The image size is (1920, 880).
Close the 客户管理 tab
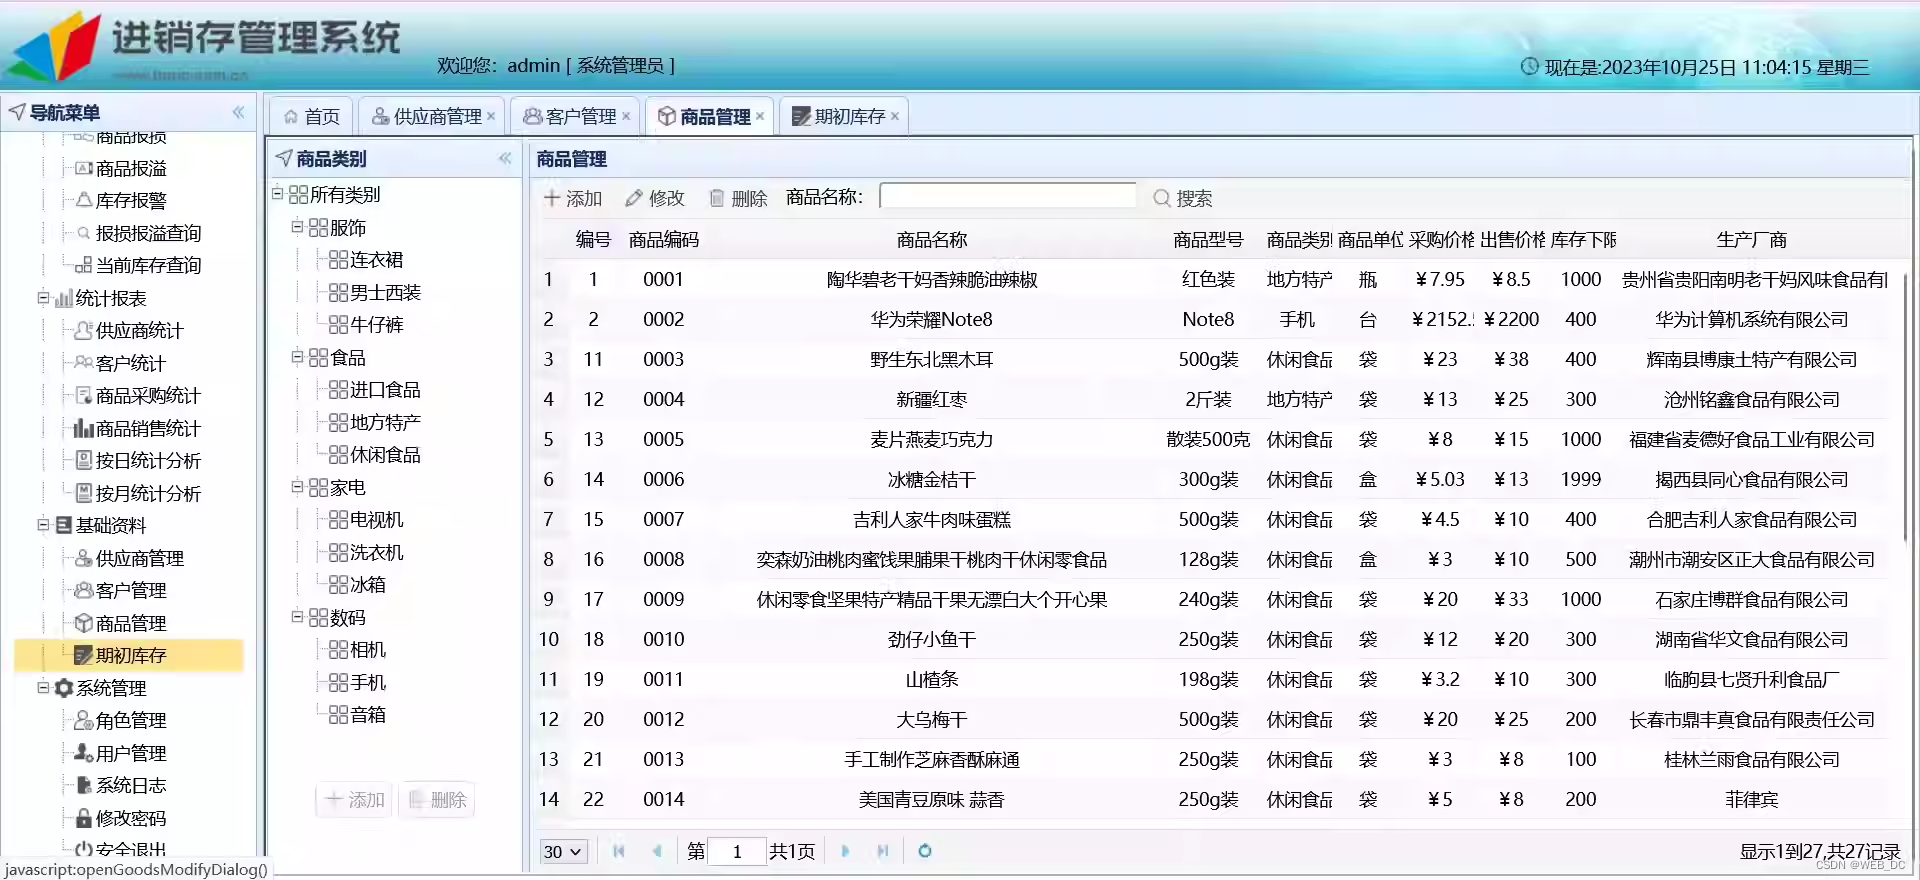click(626, 116)
